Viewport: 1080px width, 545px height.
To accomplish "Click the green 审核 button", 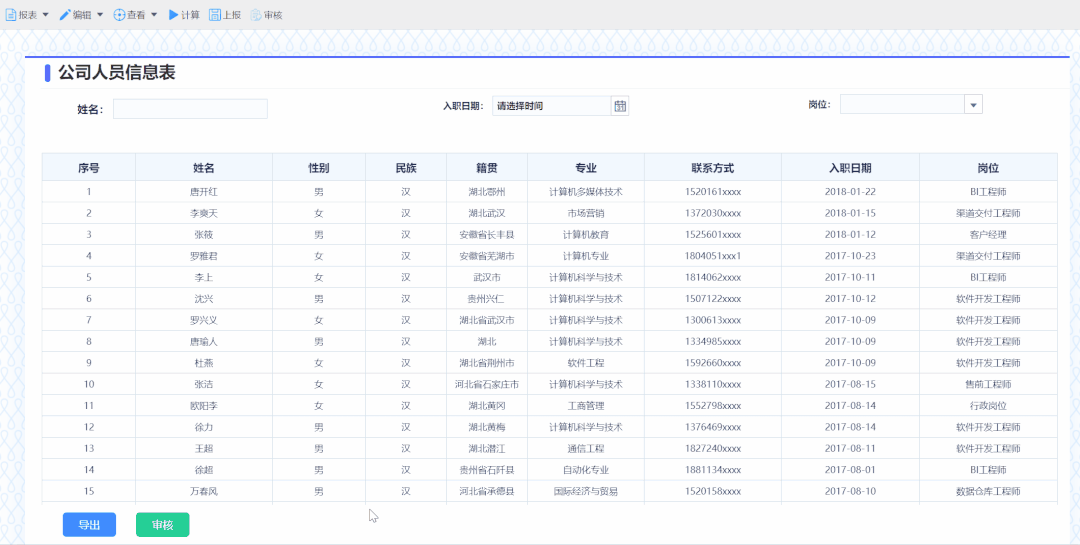I will coord(162,525).
